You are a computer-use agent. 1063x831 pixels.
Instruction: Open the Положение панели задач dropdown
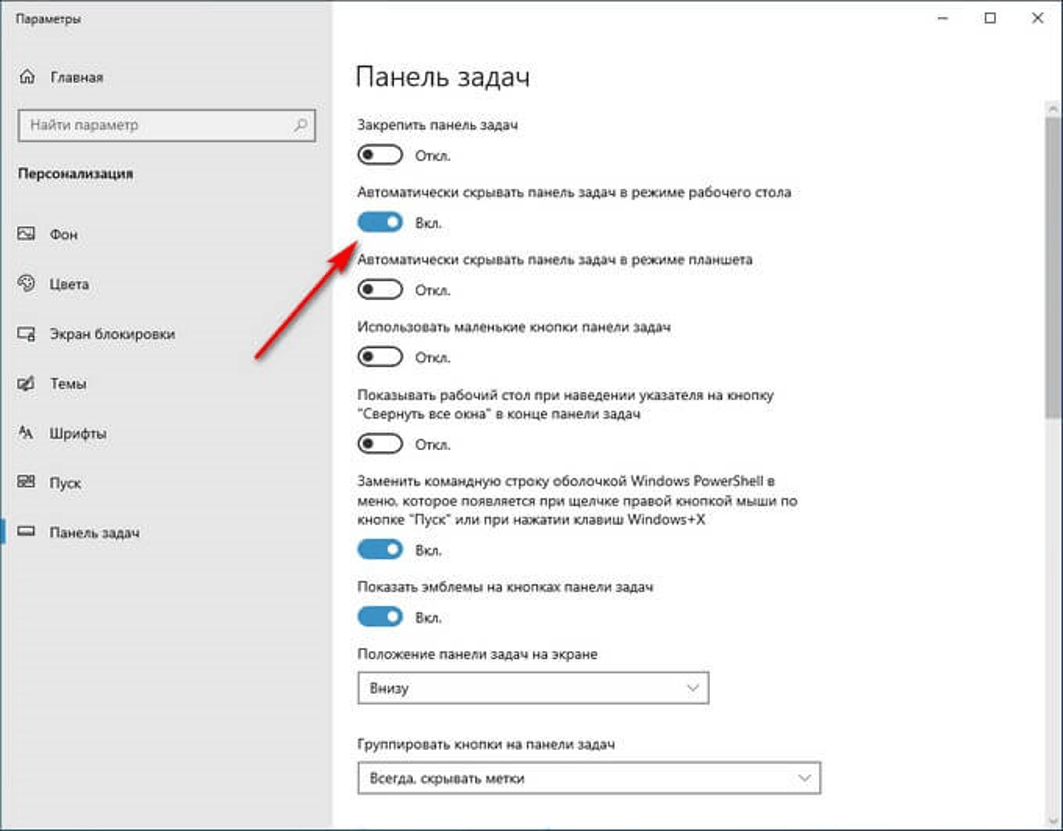(x=532, y=688)
